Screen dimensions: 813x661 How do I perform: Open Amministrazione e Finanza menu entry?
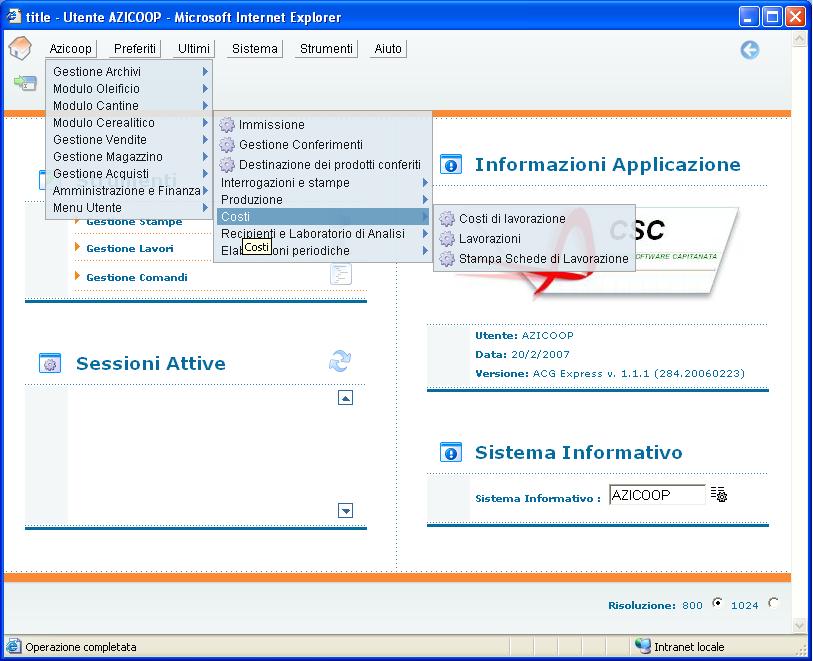coord(129,191)
